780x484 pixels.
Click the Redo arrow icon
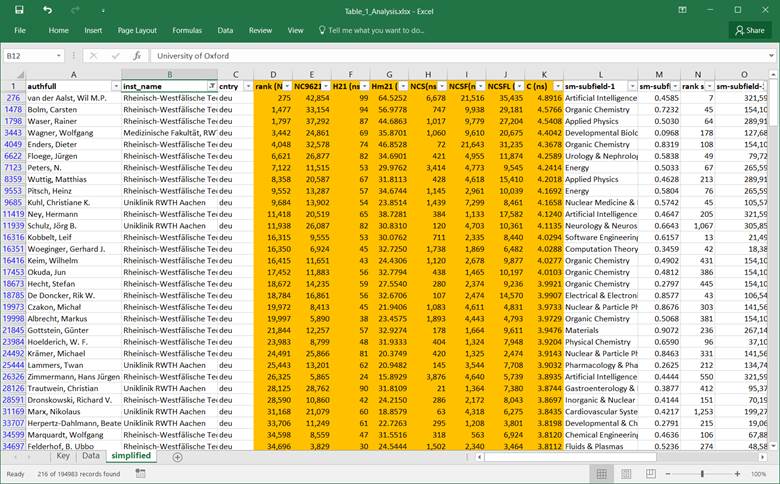coord(75,10)
